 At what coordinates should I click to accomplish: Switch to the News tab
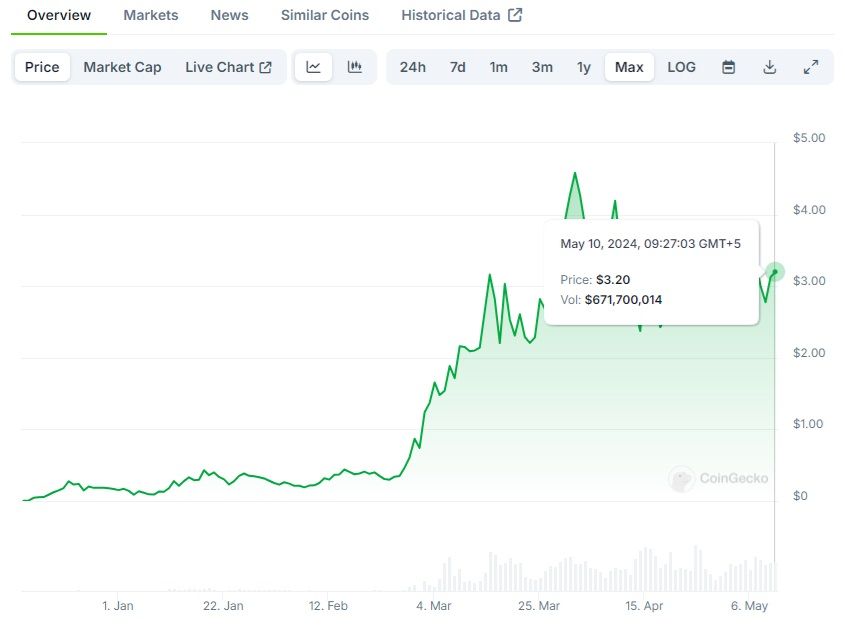click(x=229, y=15)
